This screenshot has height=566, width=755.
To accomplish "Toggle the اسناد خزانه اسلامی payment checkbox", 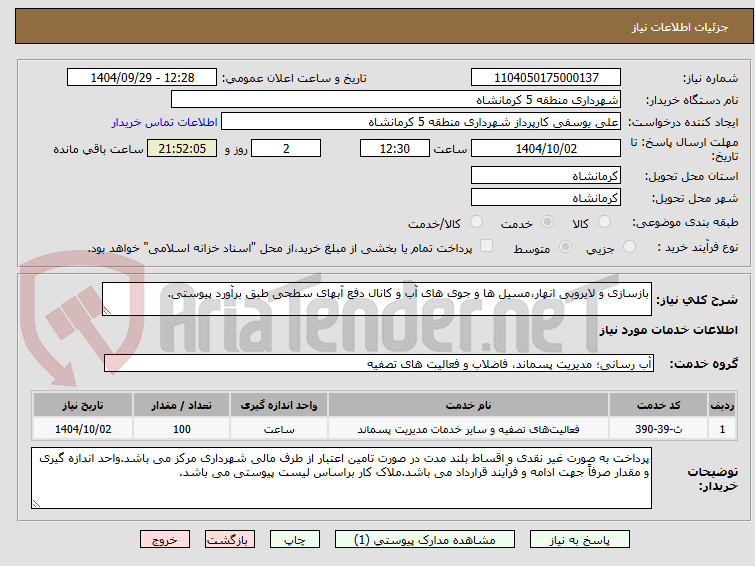I will tap(487, 246).
